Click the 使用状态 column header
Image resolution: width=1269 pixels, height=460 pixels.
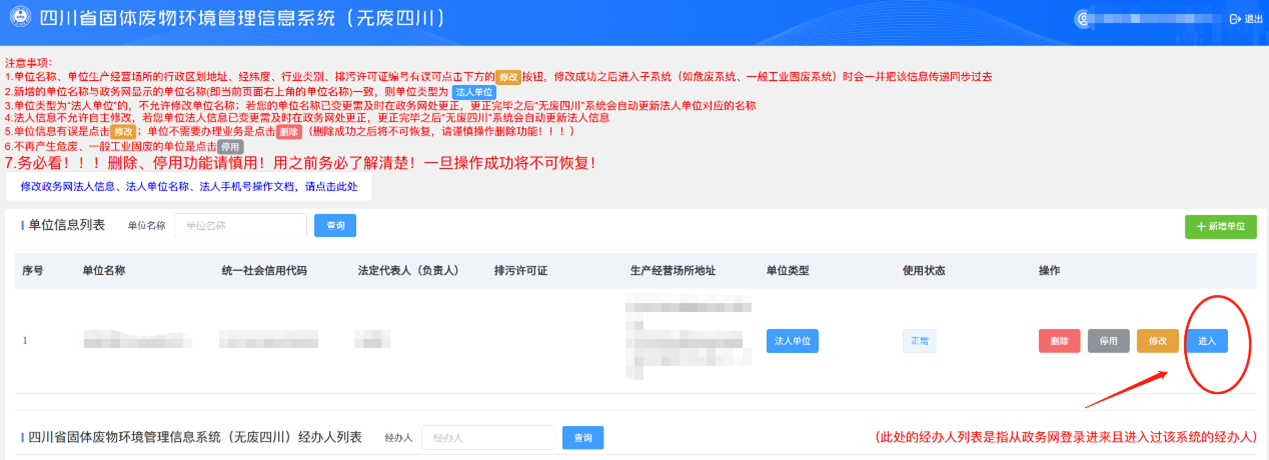click(923, 271)
